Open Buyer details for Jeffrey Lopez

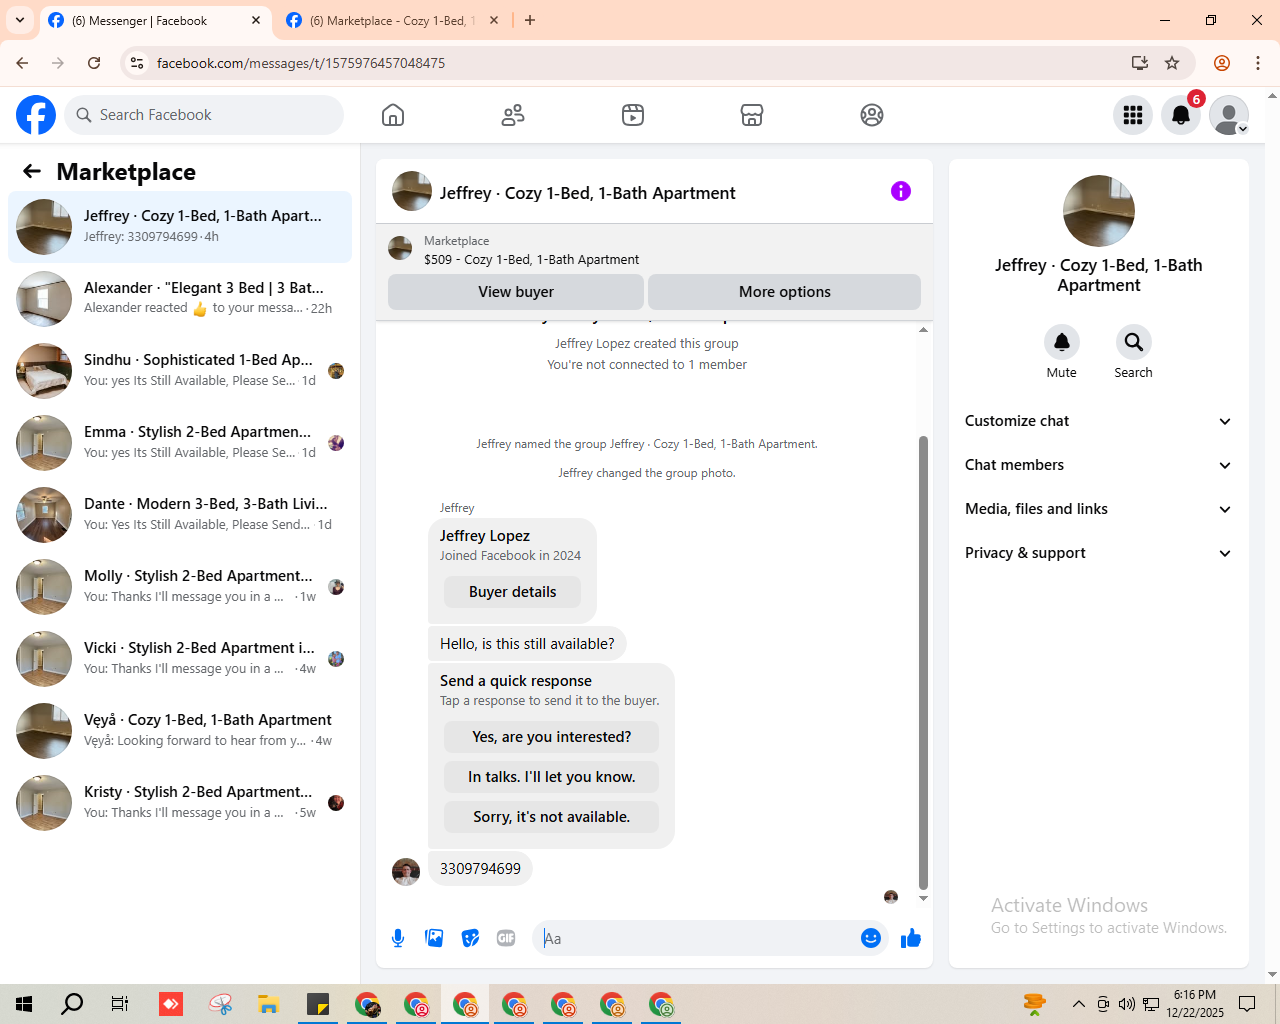pos(513,592)
